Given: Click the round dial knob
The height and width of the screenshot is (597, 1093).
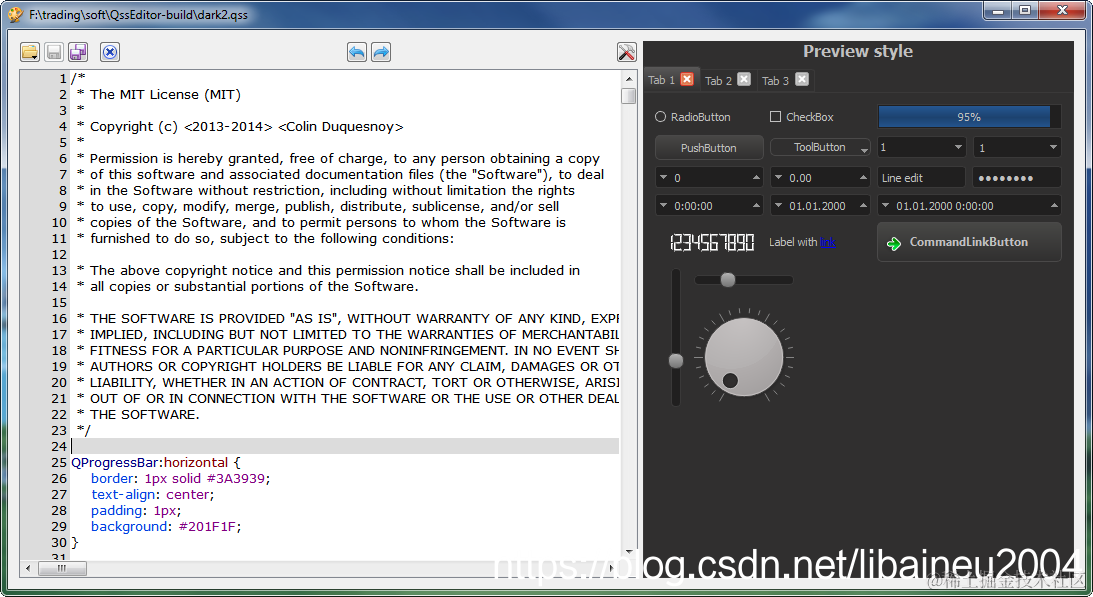Looking at the screenshot, I should 744,356.
